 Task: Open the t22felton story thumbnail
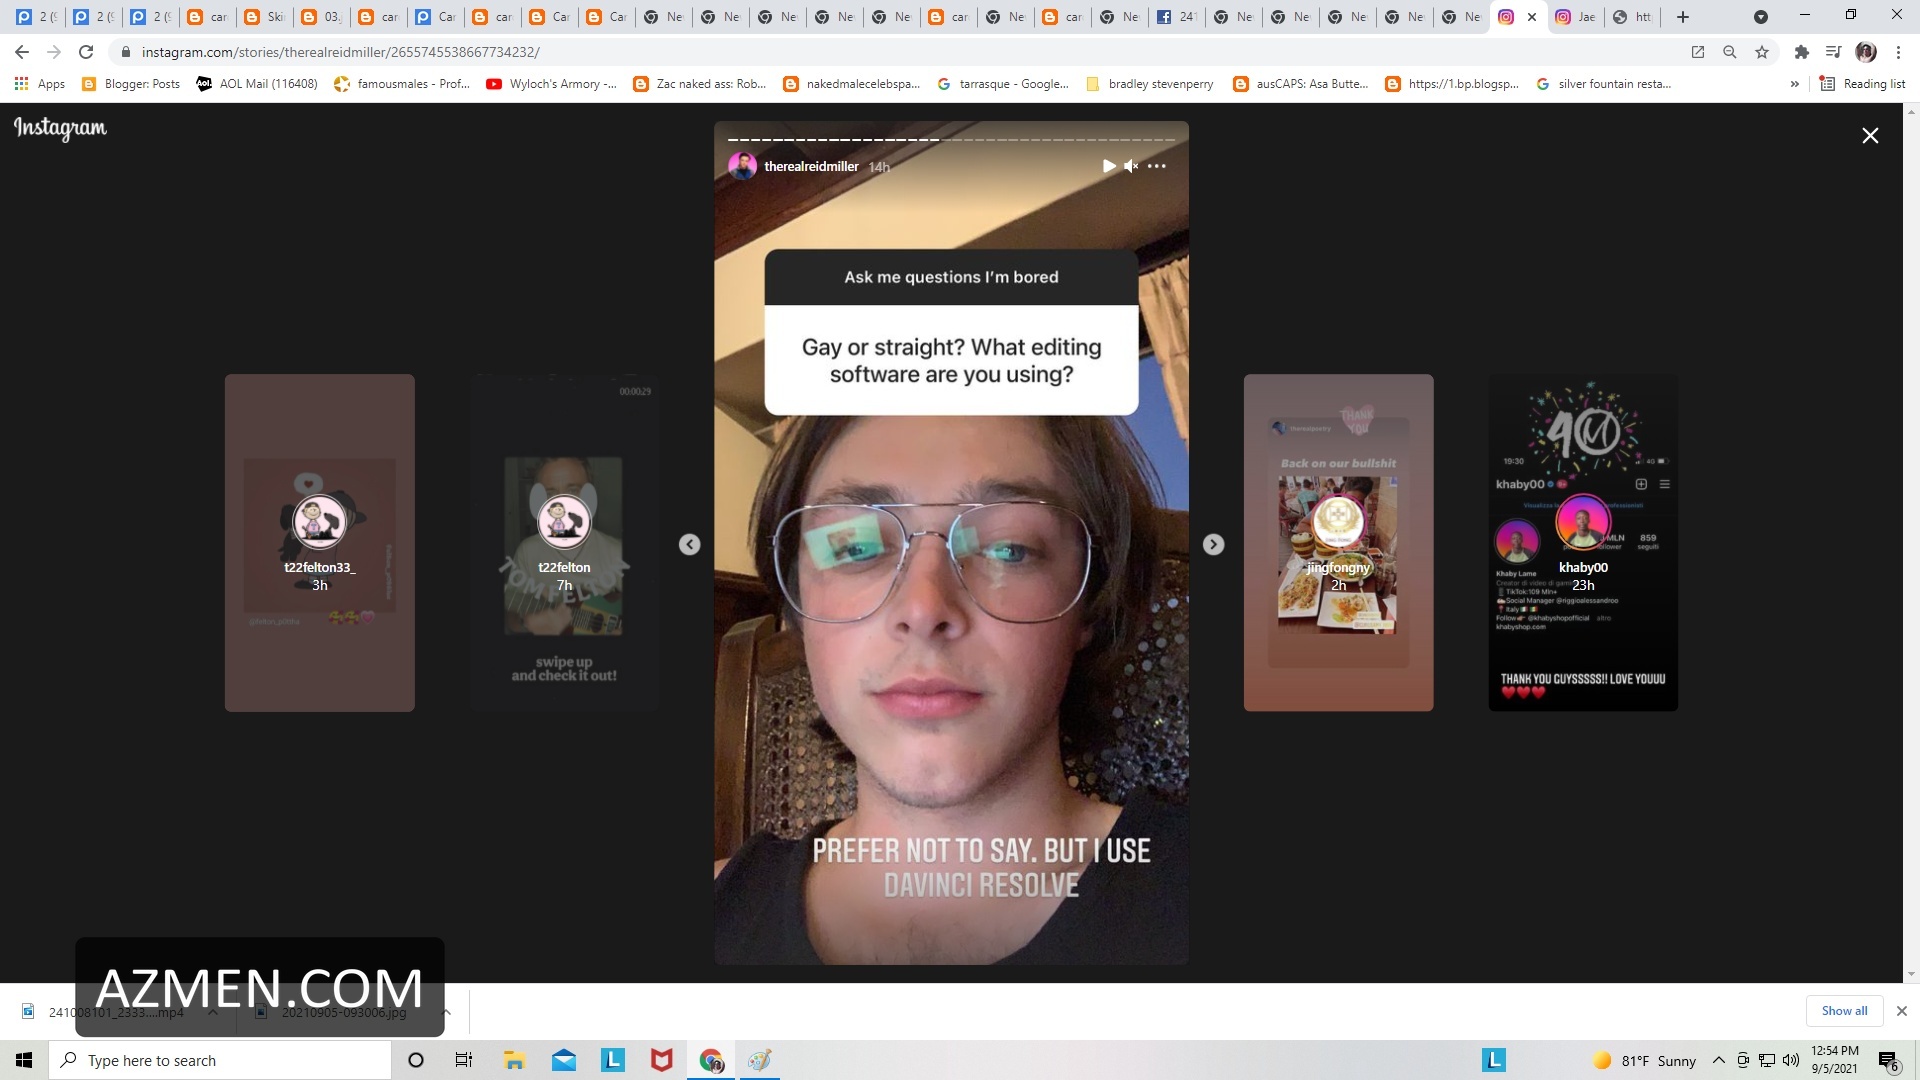click(564, 543)
